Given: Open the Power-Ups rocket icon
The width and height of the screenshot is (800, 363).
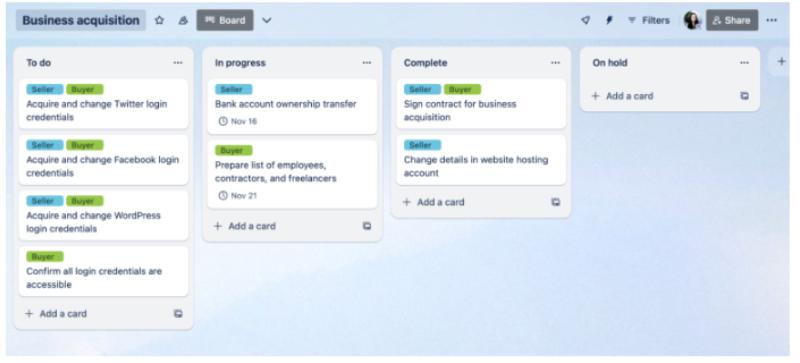Looking at the screenshot, I should coord(586,20).
